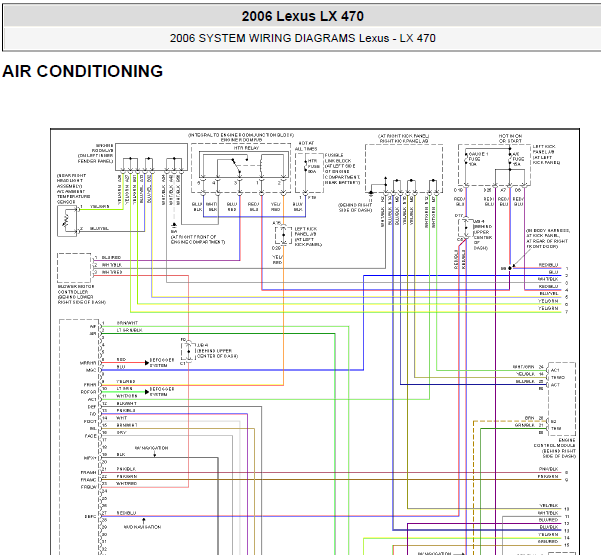Click the "RIGHT KICK PANEL J/B" label
601x555 pixels.
404,141
